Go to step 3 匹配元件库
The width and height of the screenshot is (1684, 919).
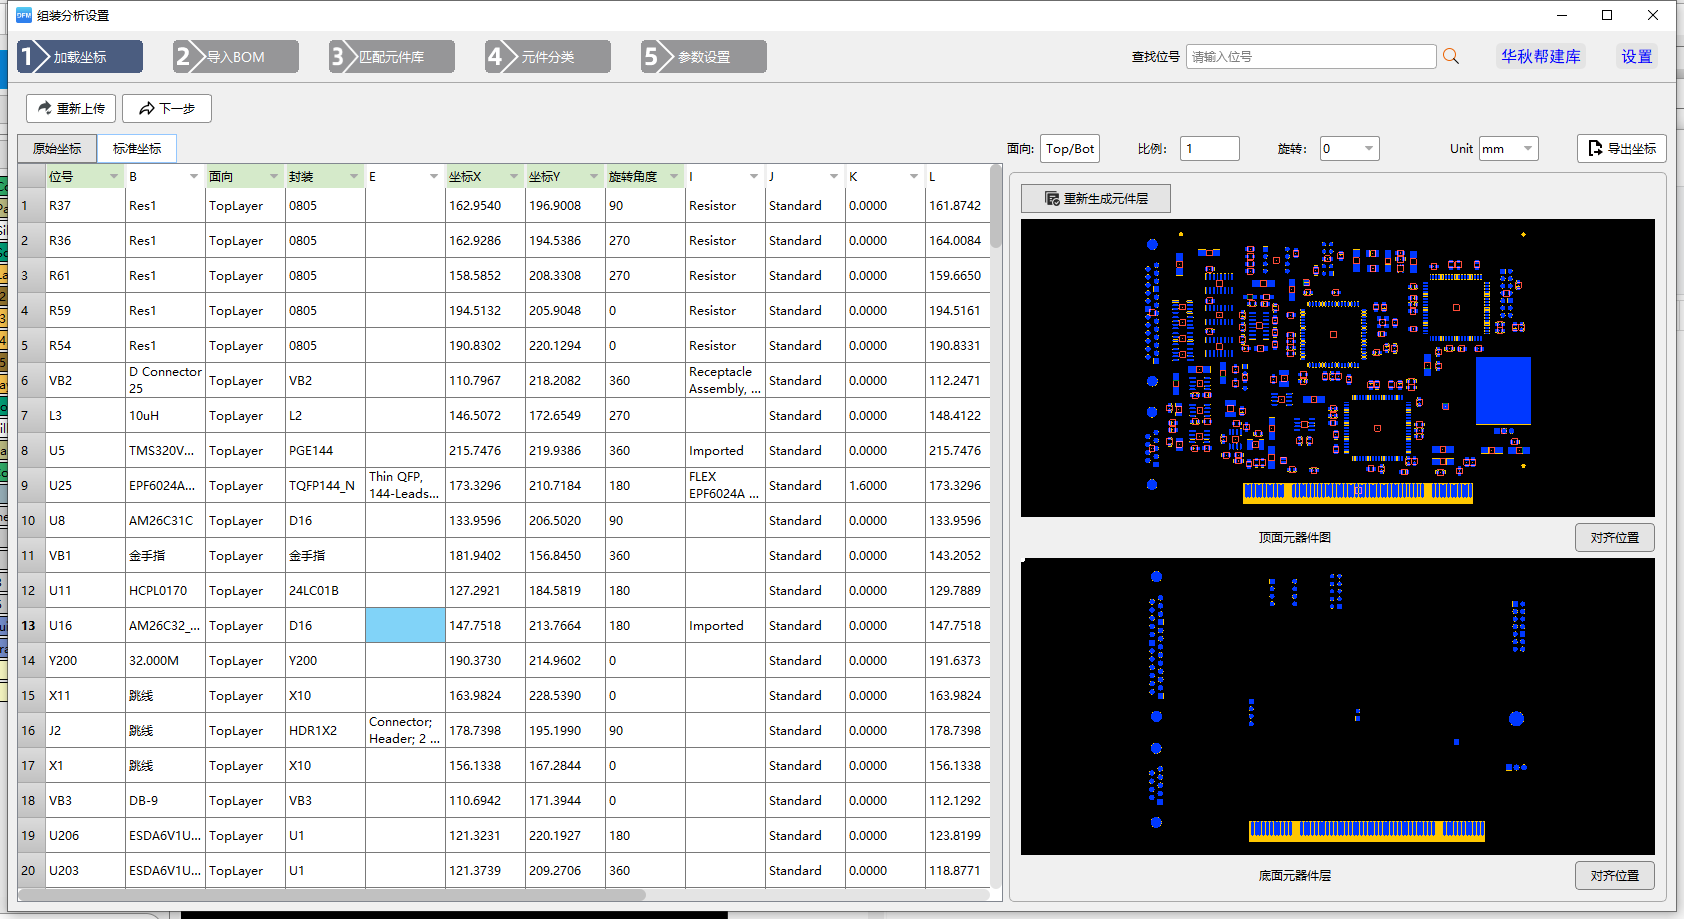(391, 57)
